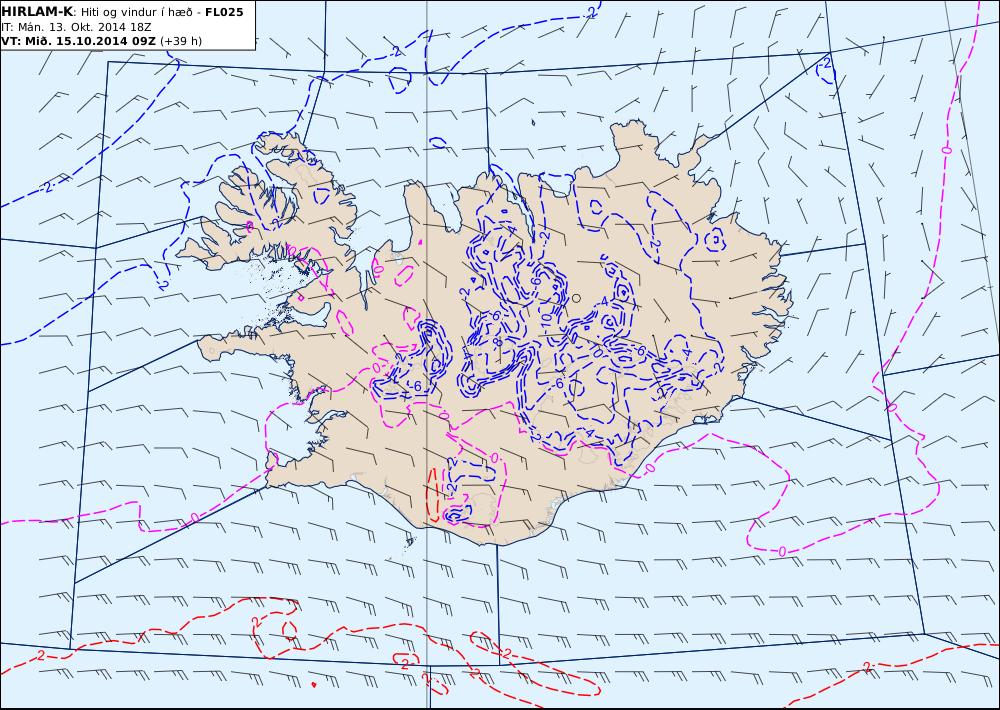Screen dimensions: 1000x710
Task: Click the FL025 flight level label
Action: [x=224, y=12]
